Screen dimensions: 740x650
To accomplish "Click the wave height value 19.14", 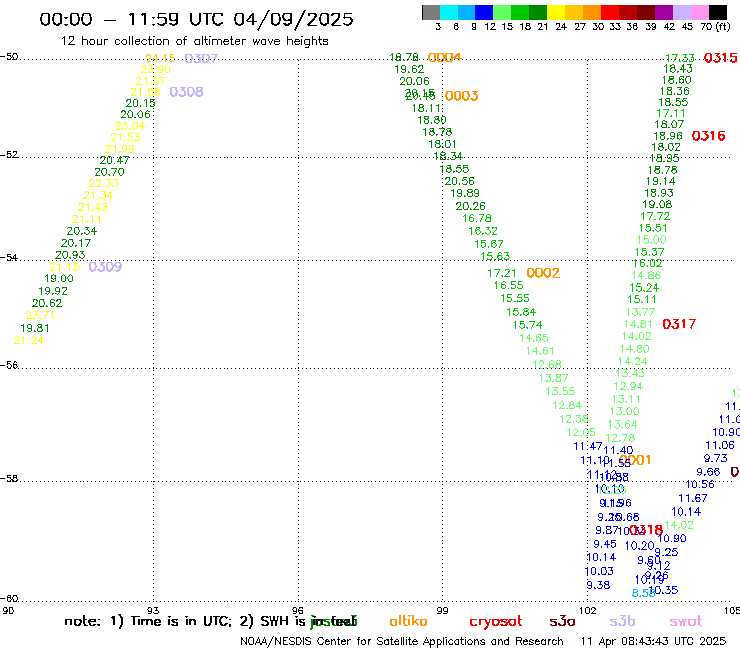I will coord(661,181).
